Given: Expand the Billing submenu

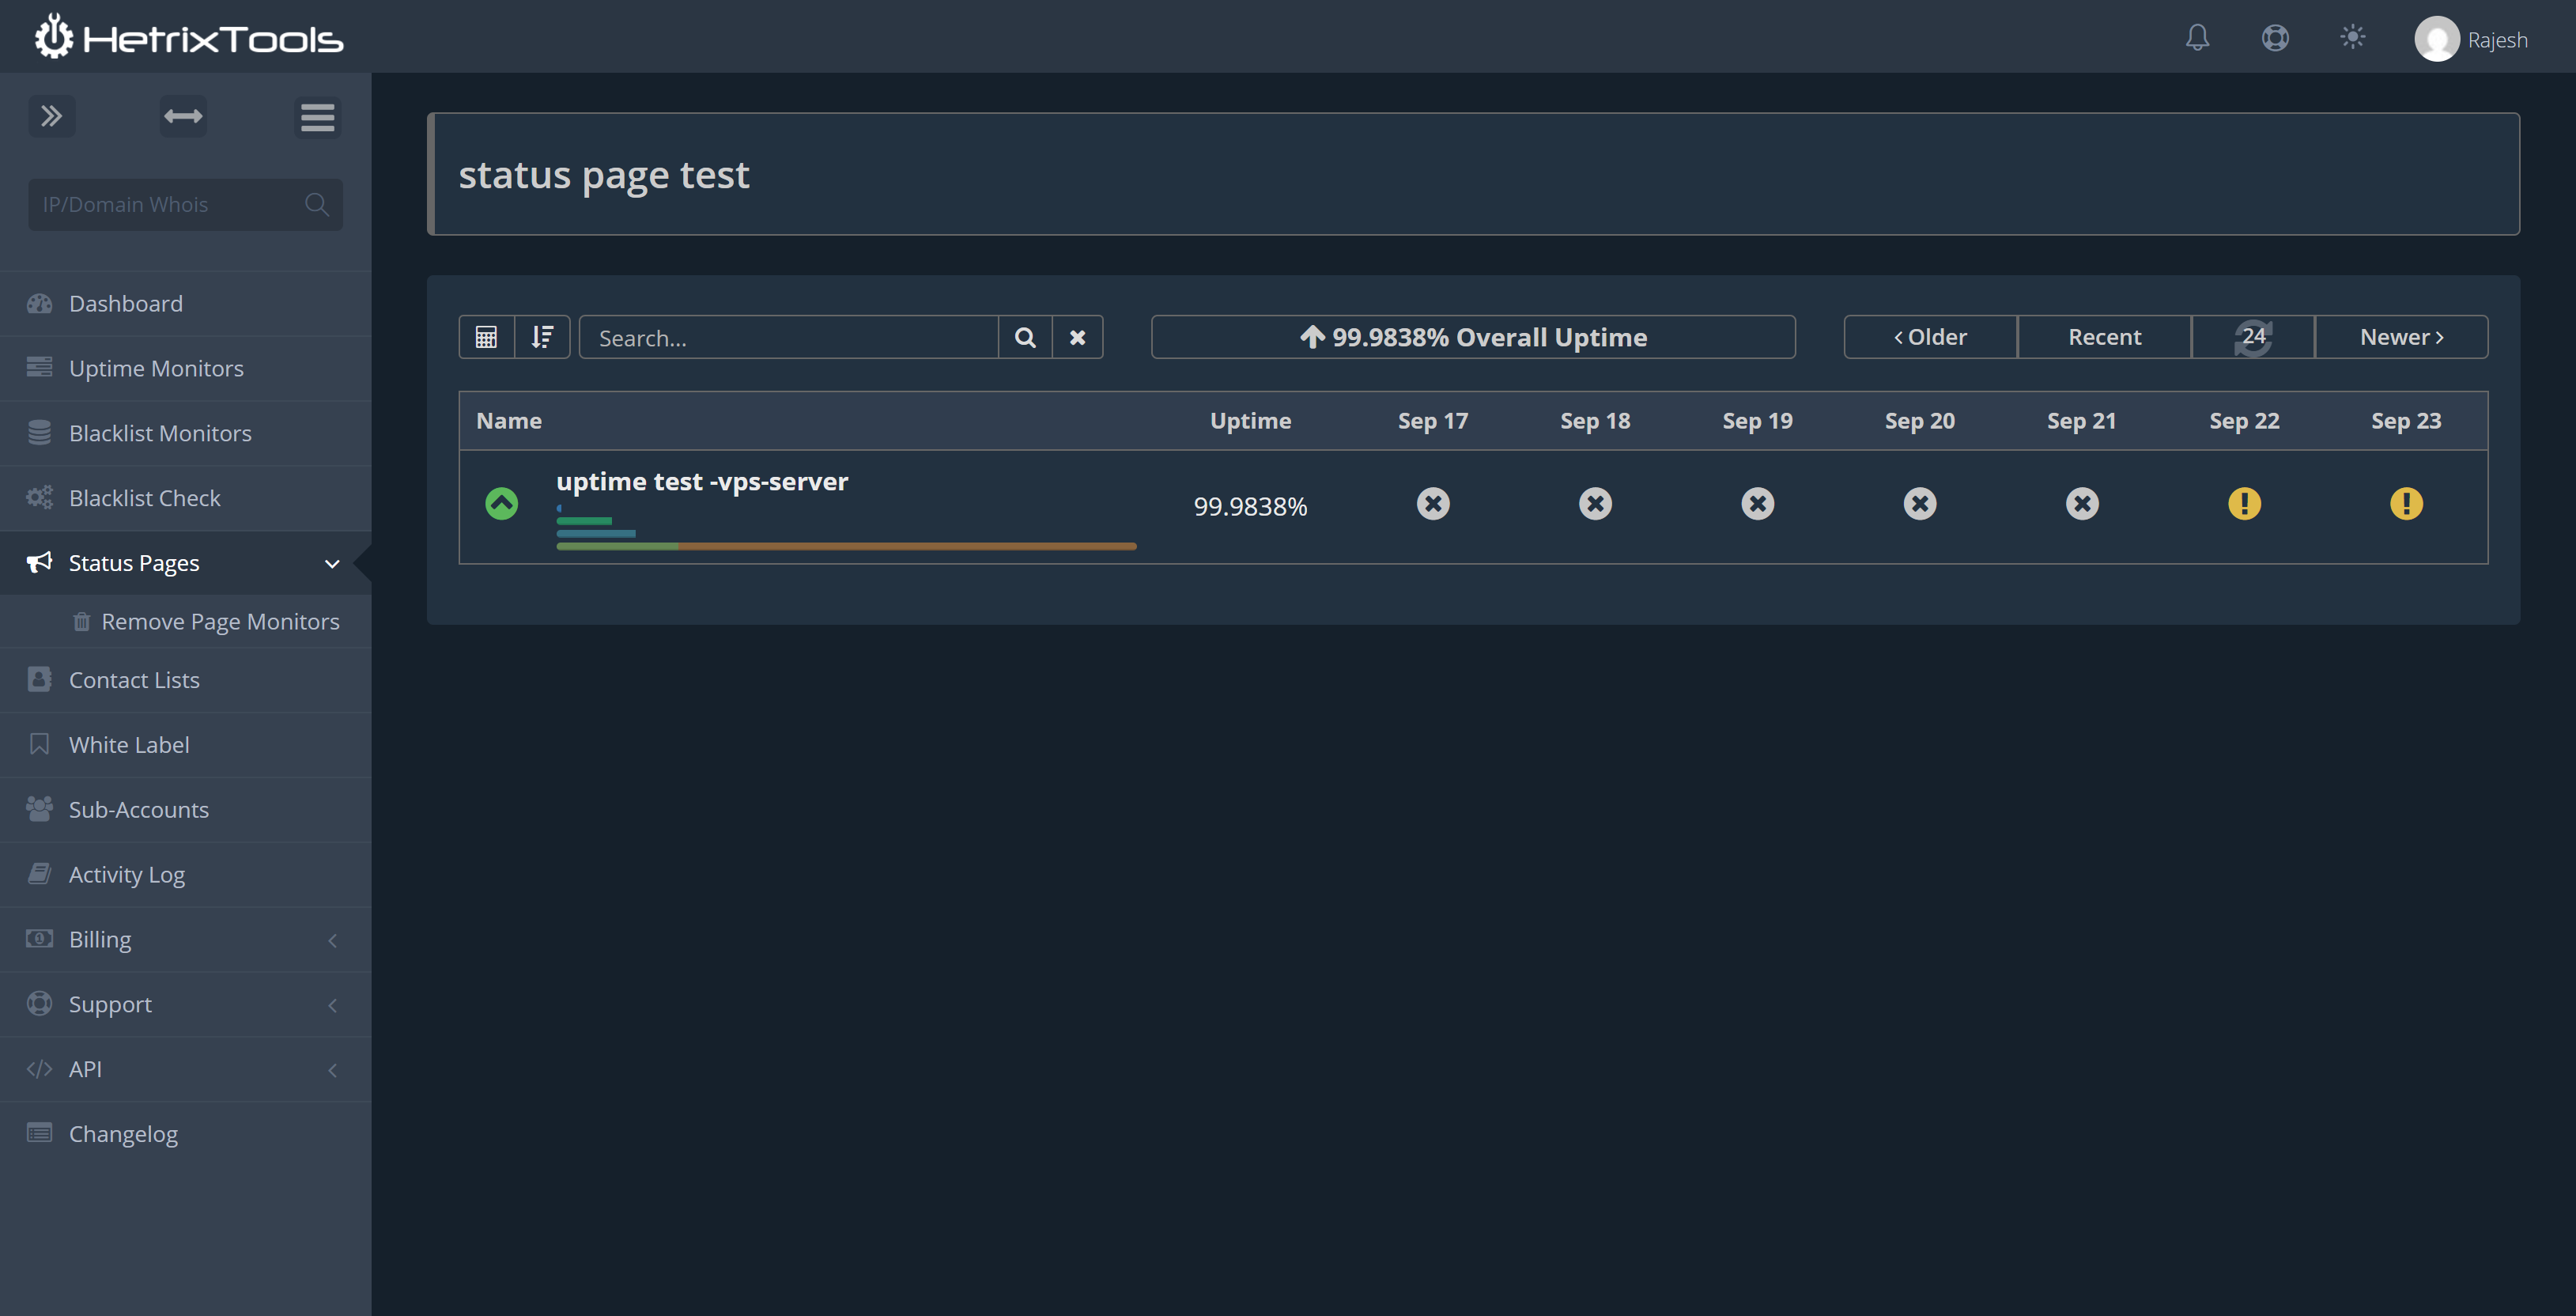Looking at the screenshot, I should coord(185,940).
